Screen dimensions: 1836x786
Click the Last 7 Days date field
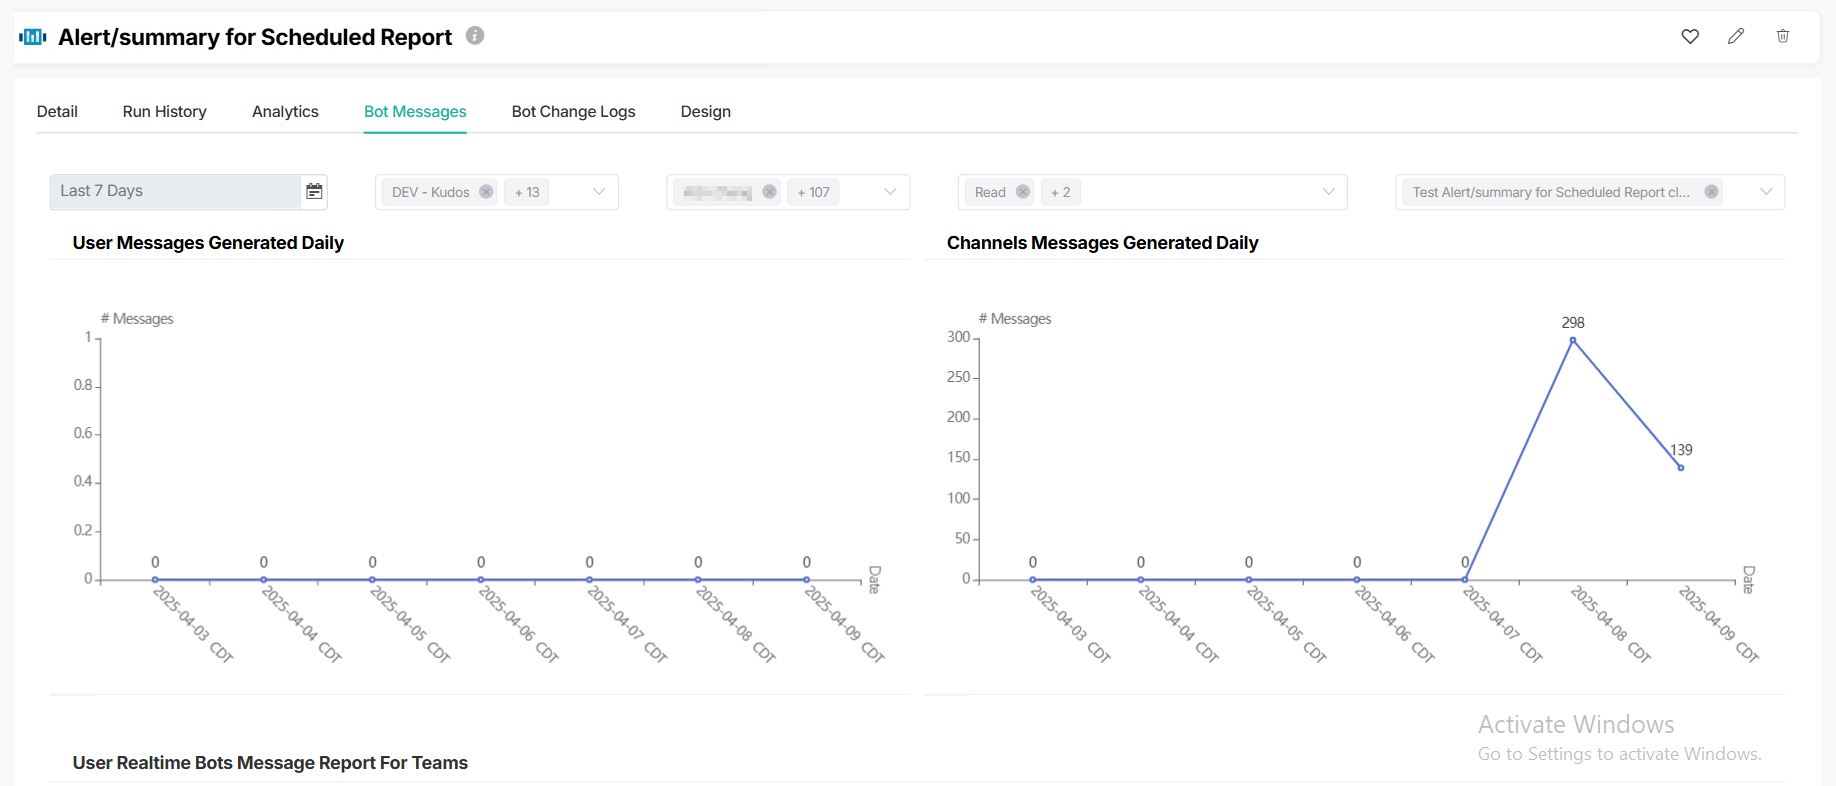pyautogui.click(x=175, y=192)
